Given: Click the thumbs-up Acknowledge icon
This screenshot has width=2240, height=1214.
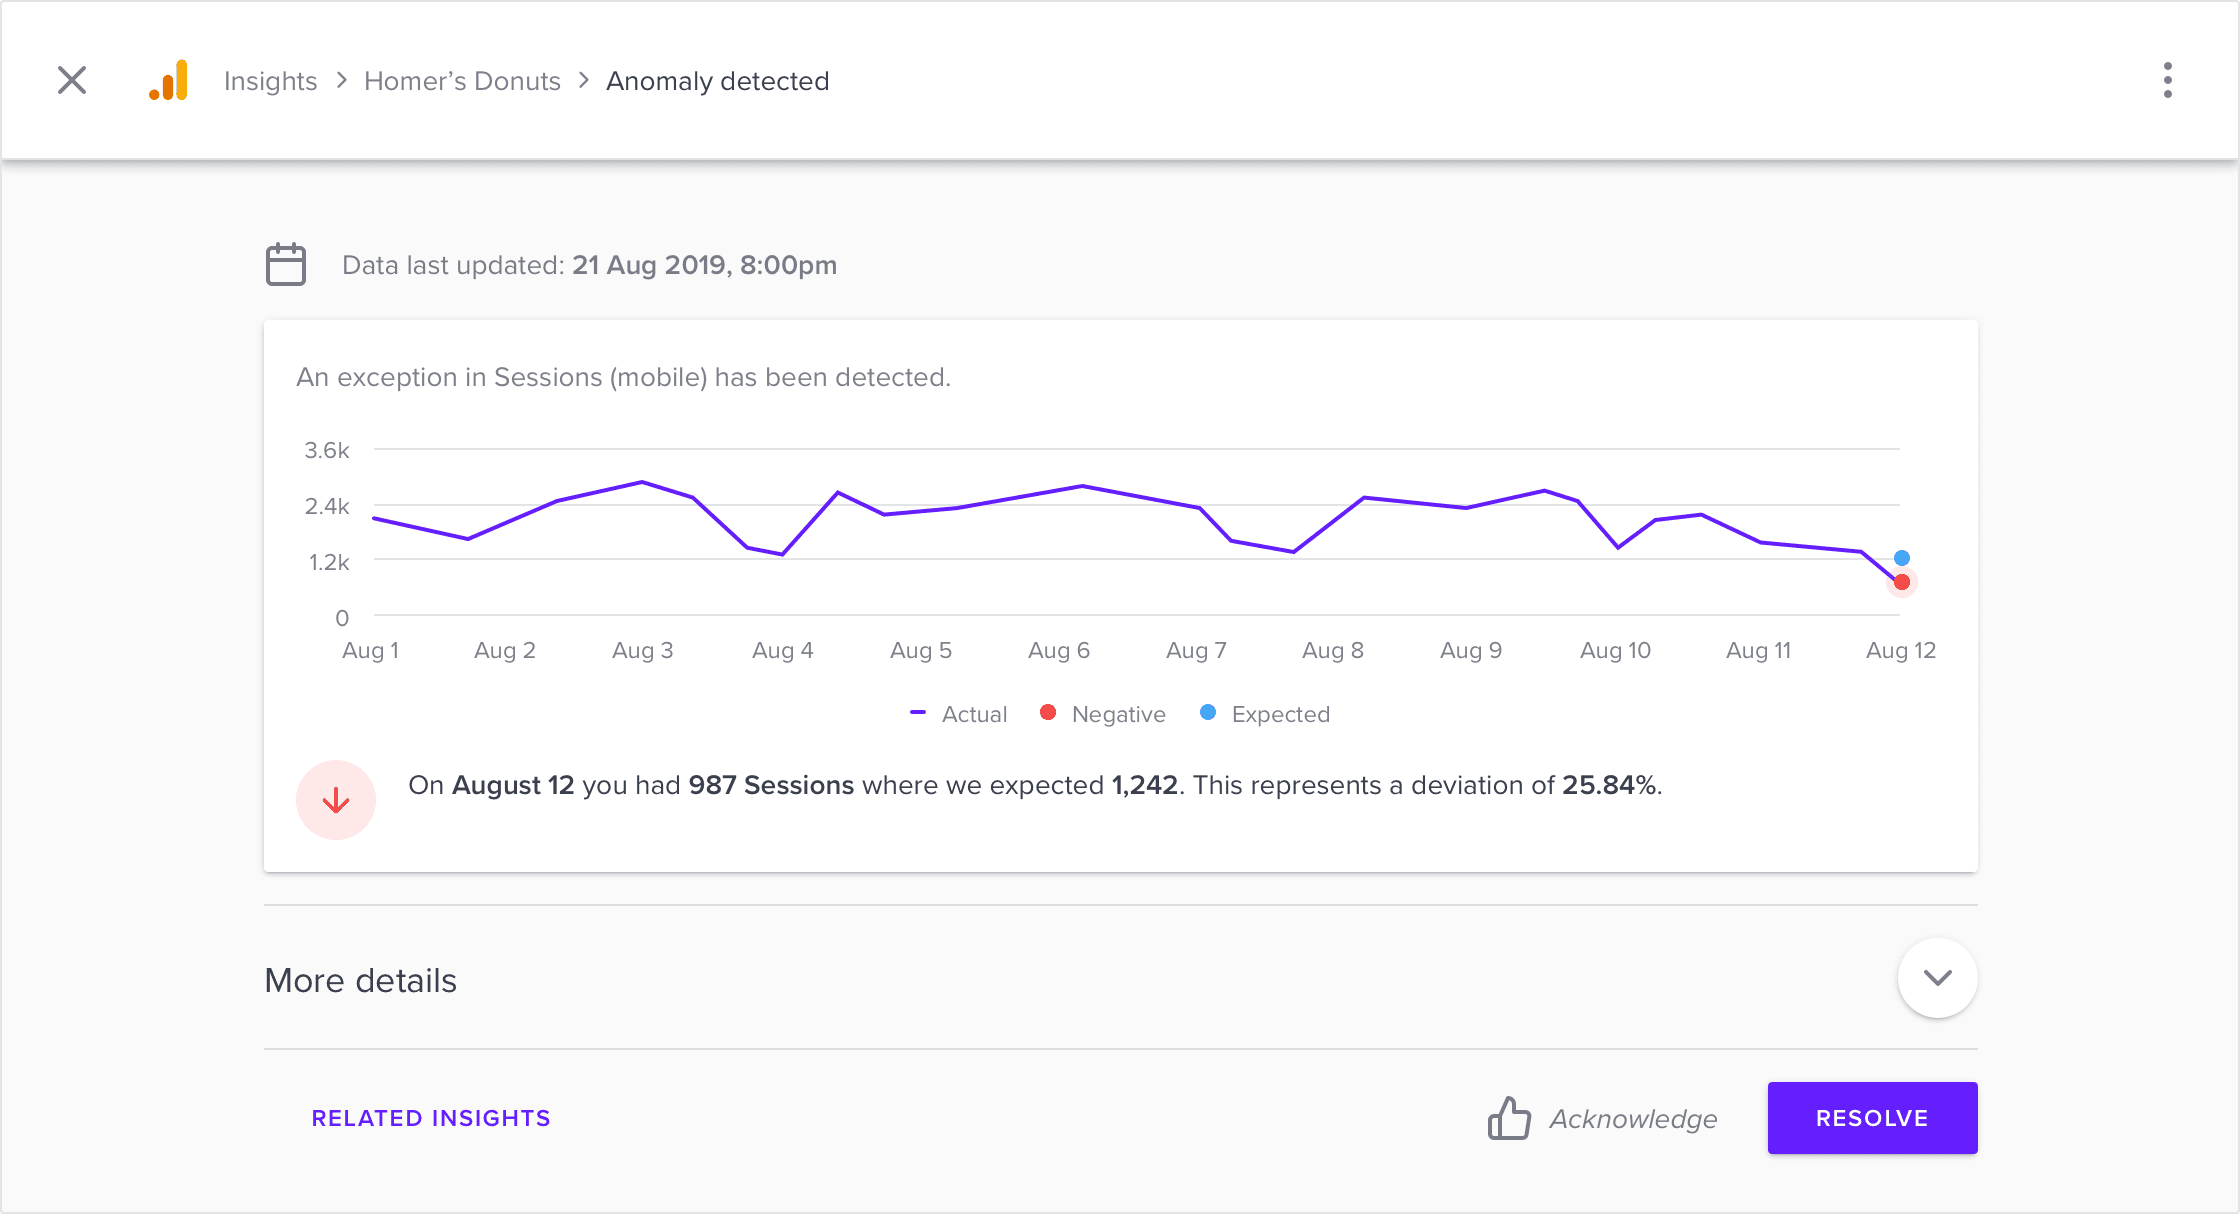Looking at the screenshot, I should (1509, 1118).
